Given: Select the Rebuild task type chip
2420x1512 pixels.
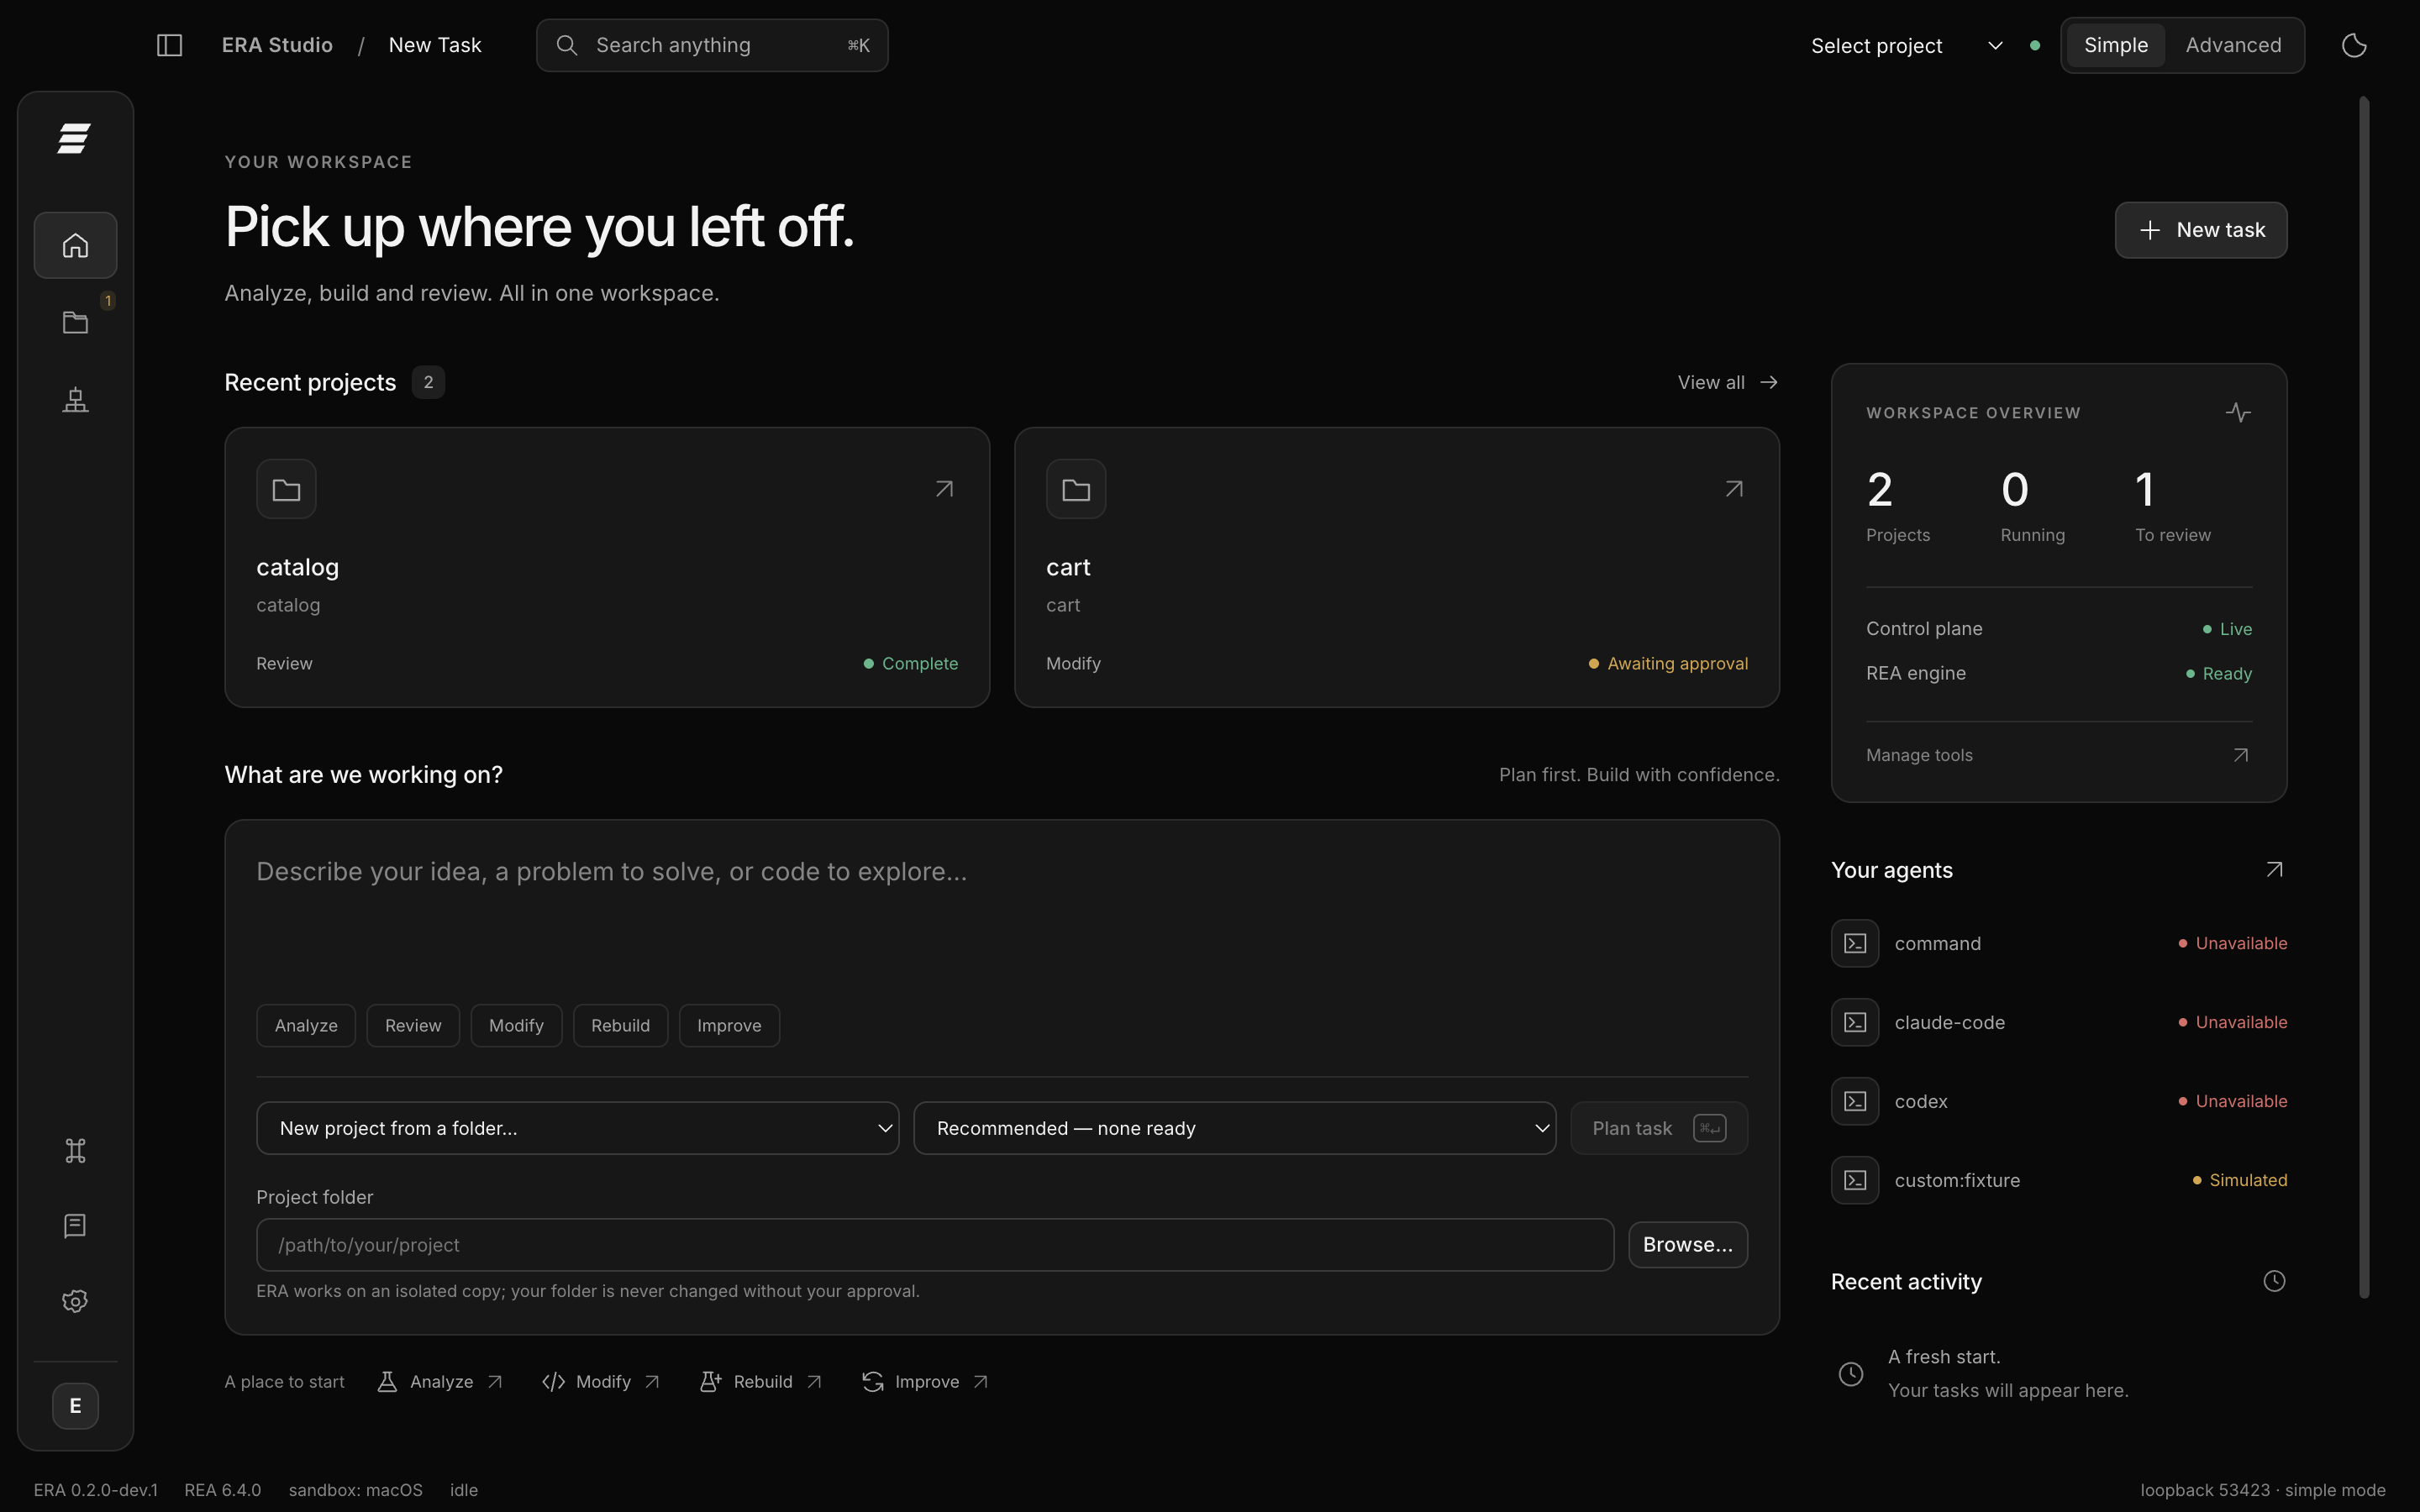Looking at the screenshot, I should coord(620,1026).
